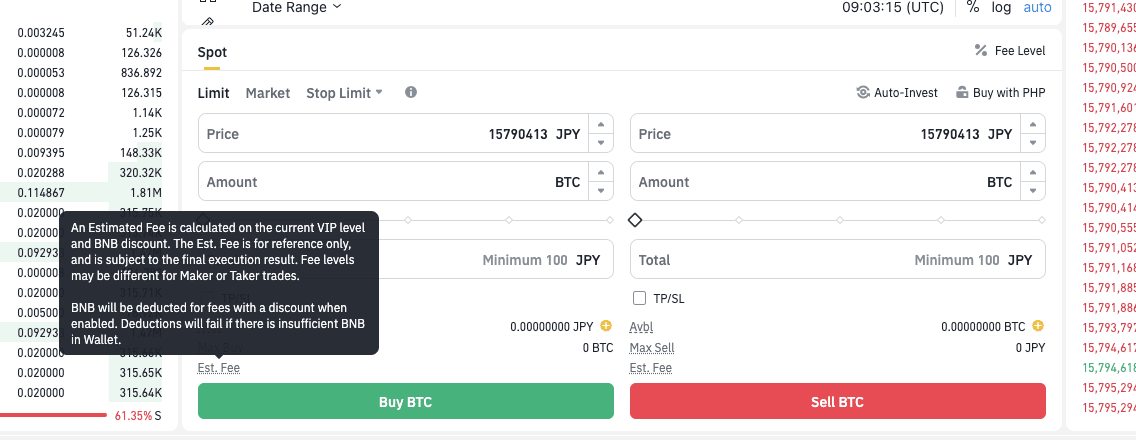The width and height of the screenshot is (1136, 440).
Task: Toggle the auto scale option
Action: (x=1037, y=7)
